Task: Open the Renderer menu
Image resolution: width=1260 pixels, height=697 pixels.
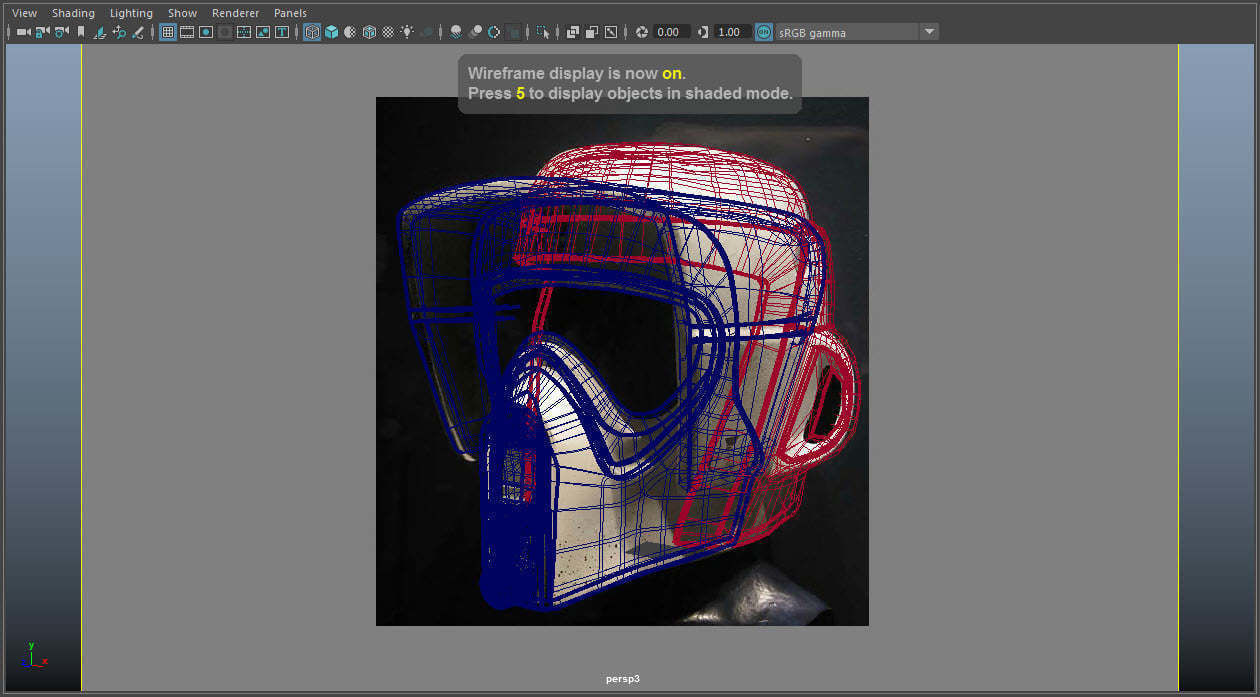Action: point(236,13)
